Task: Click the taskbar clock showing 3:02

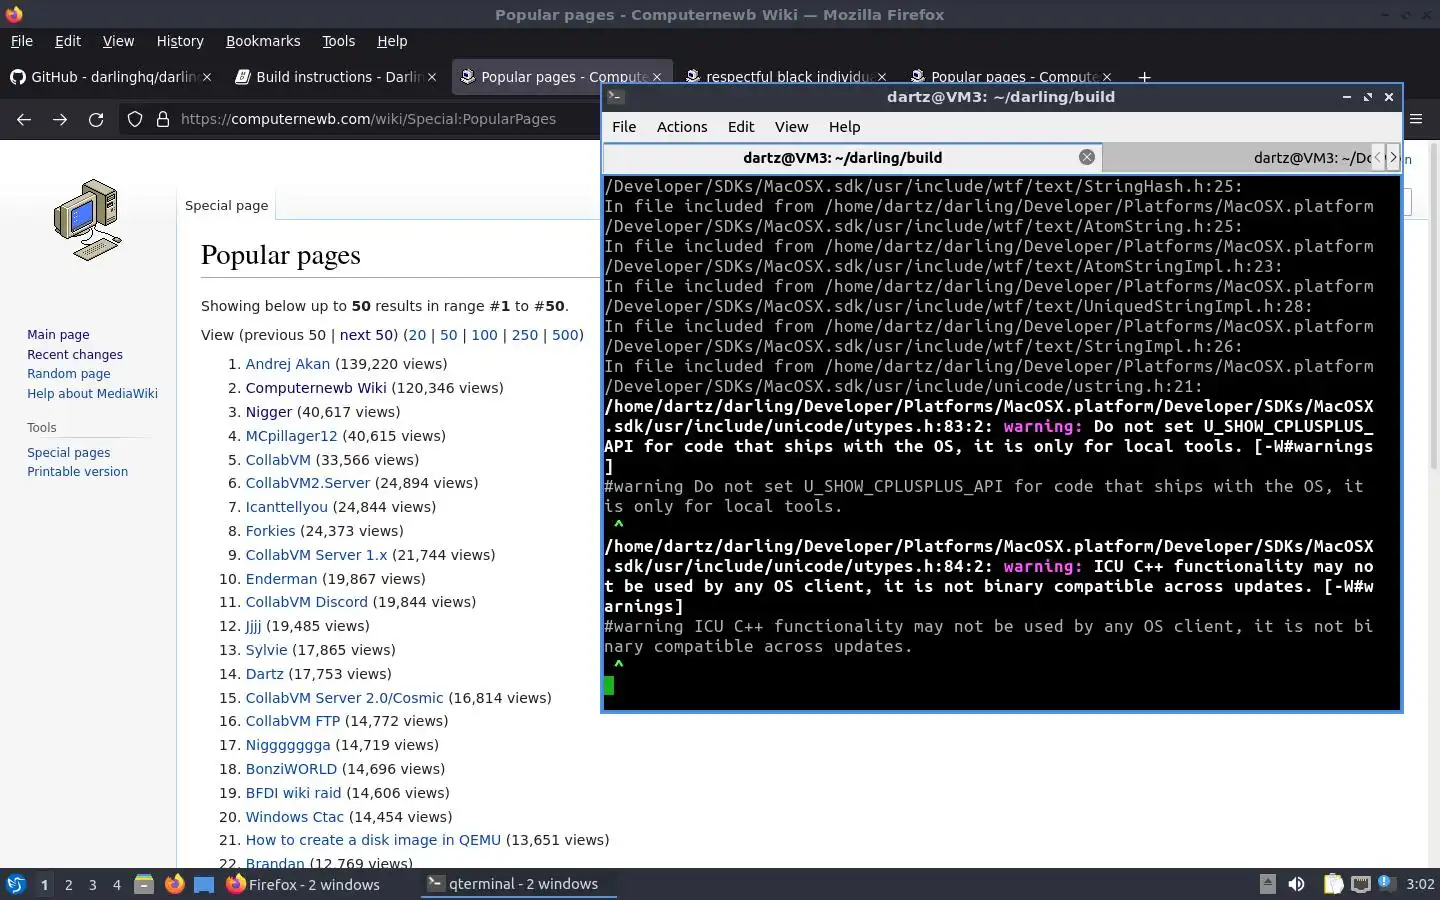Action: pyautogui.click(x=1420, y=884)
